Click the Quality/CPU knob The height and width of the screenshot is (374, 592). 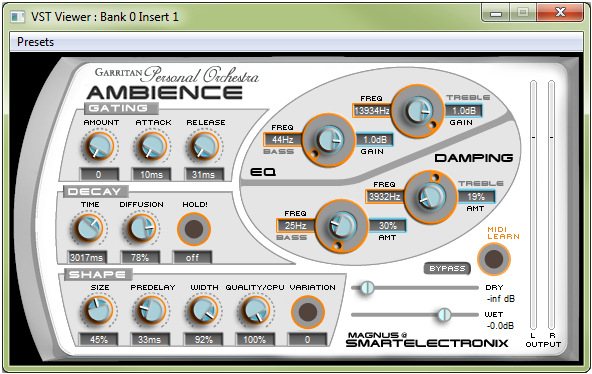pos(255,311)
